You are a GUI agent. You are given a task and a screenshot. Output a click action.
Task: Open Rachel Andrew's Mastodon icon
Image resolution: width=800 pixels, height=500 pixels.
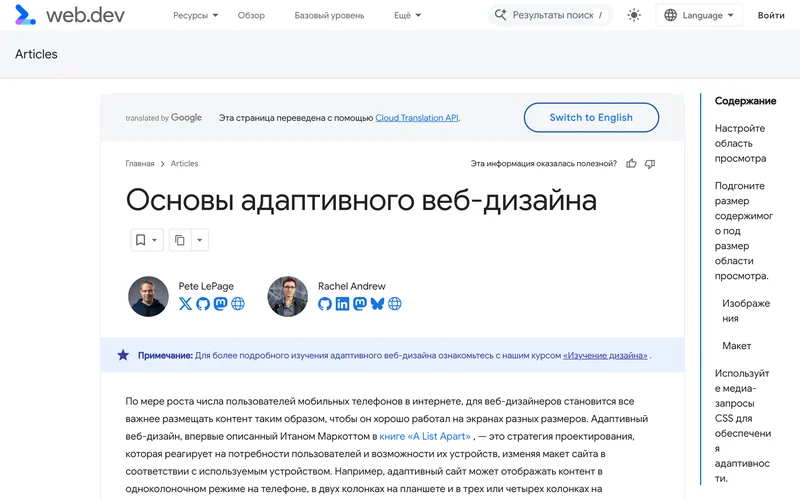coord(360,304)
